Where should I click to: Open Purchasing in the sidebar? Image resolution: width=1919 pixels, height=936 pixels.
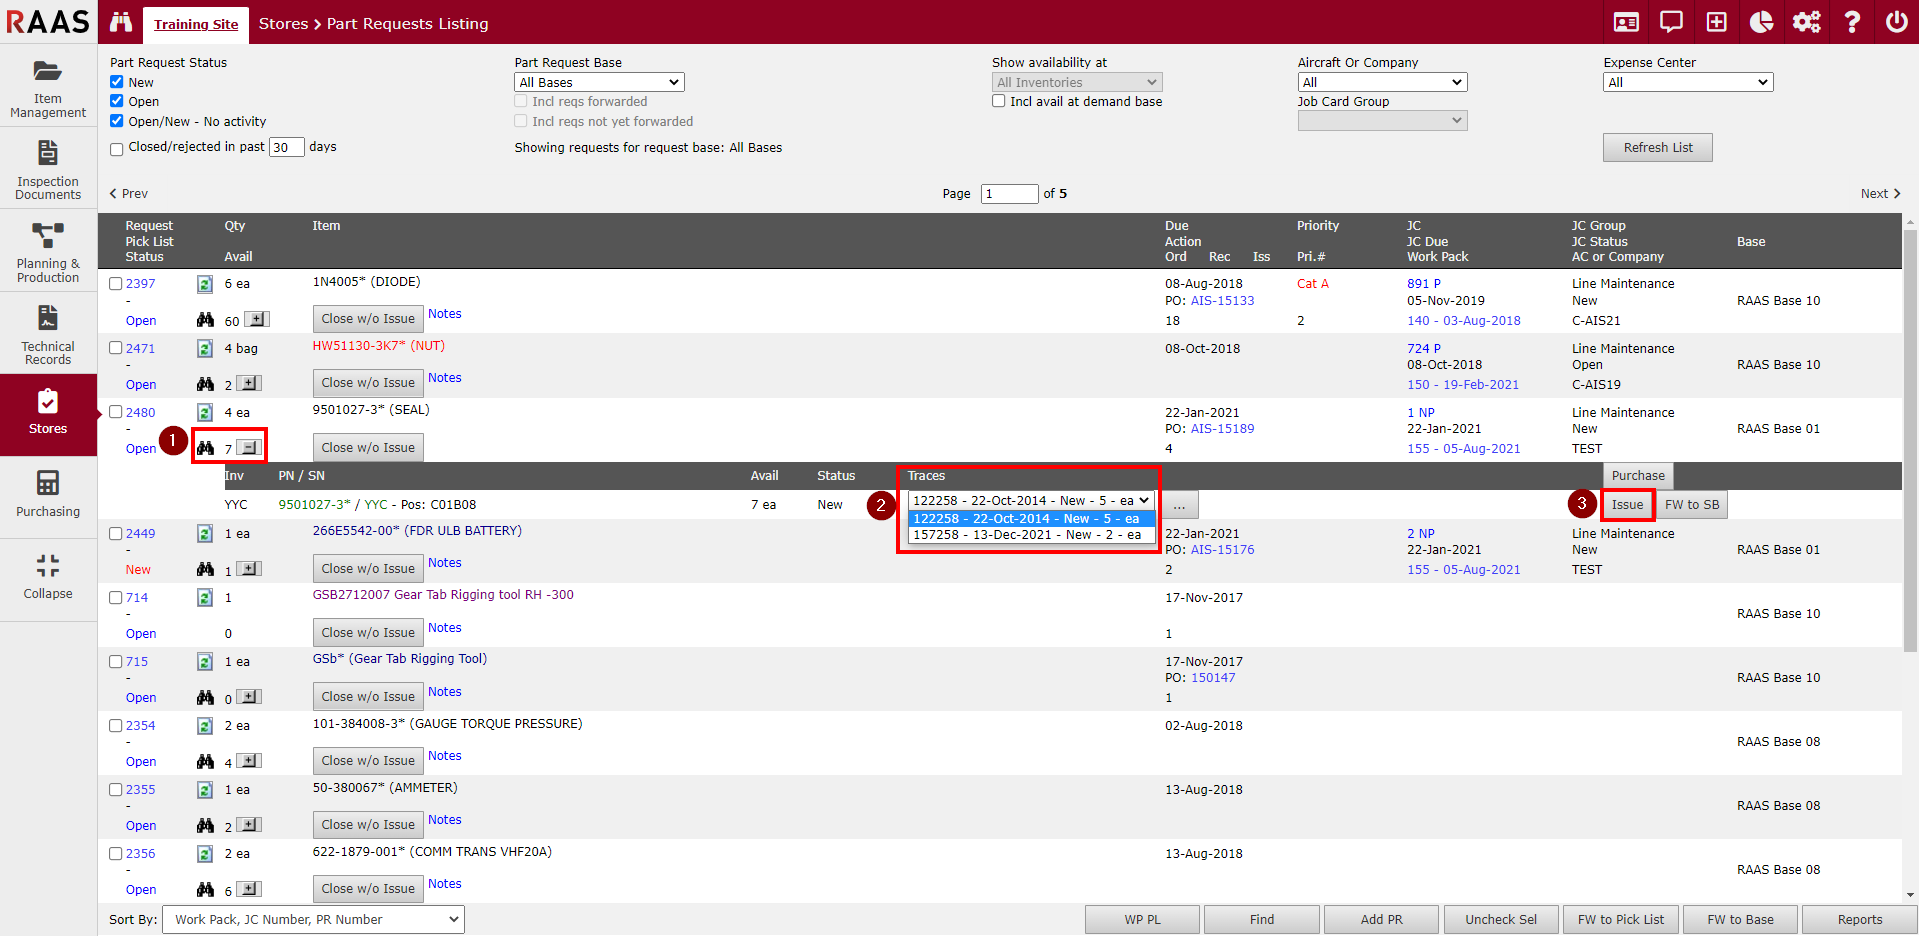(48, 494)
